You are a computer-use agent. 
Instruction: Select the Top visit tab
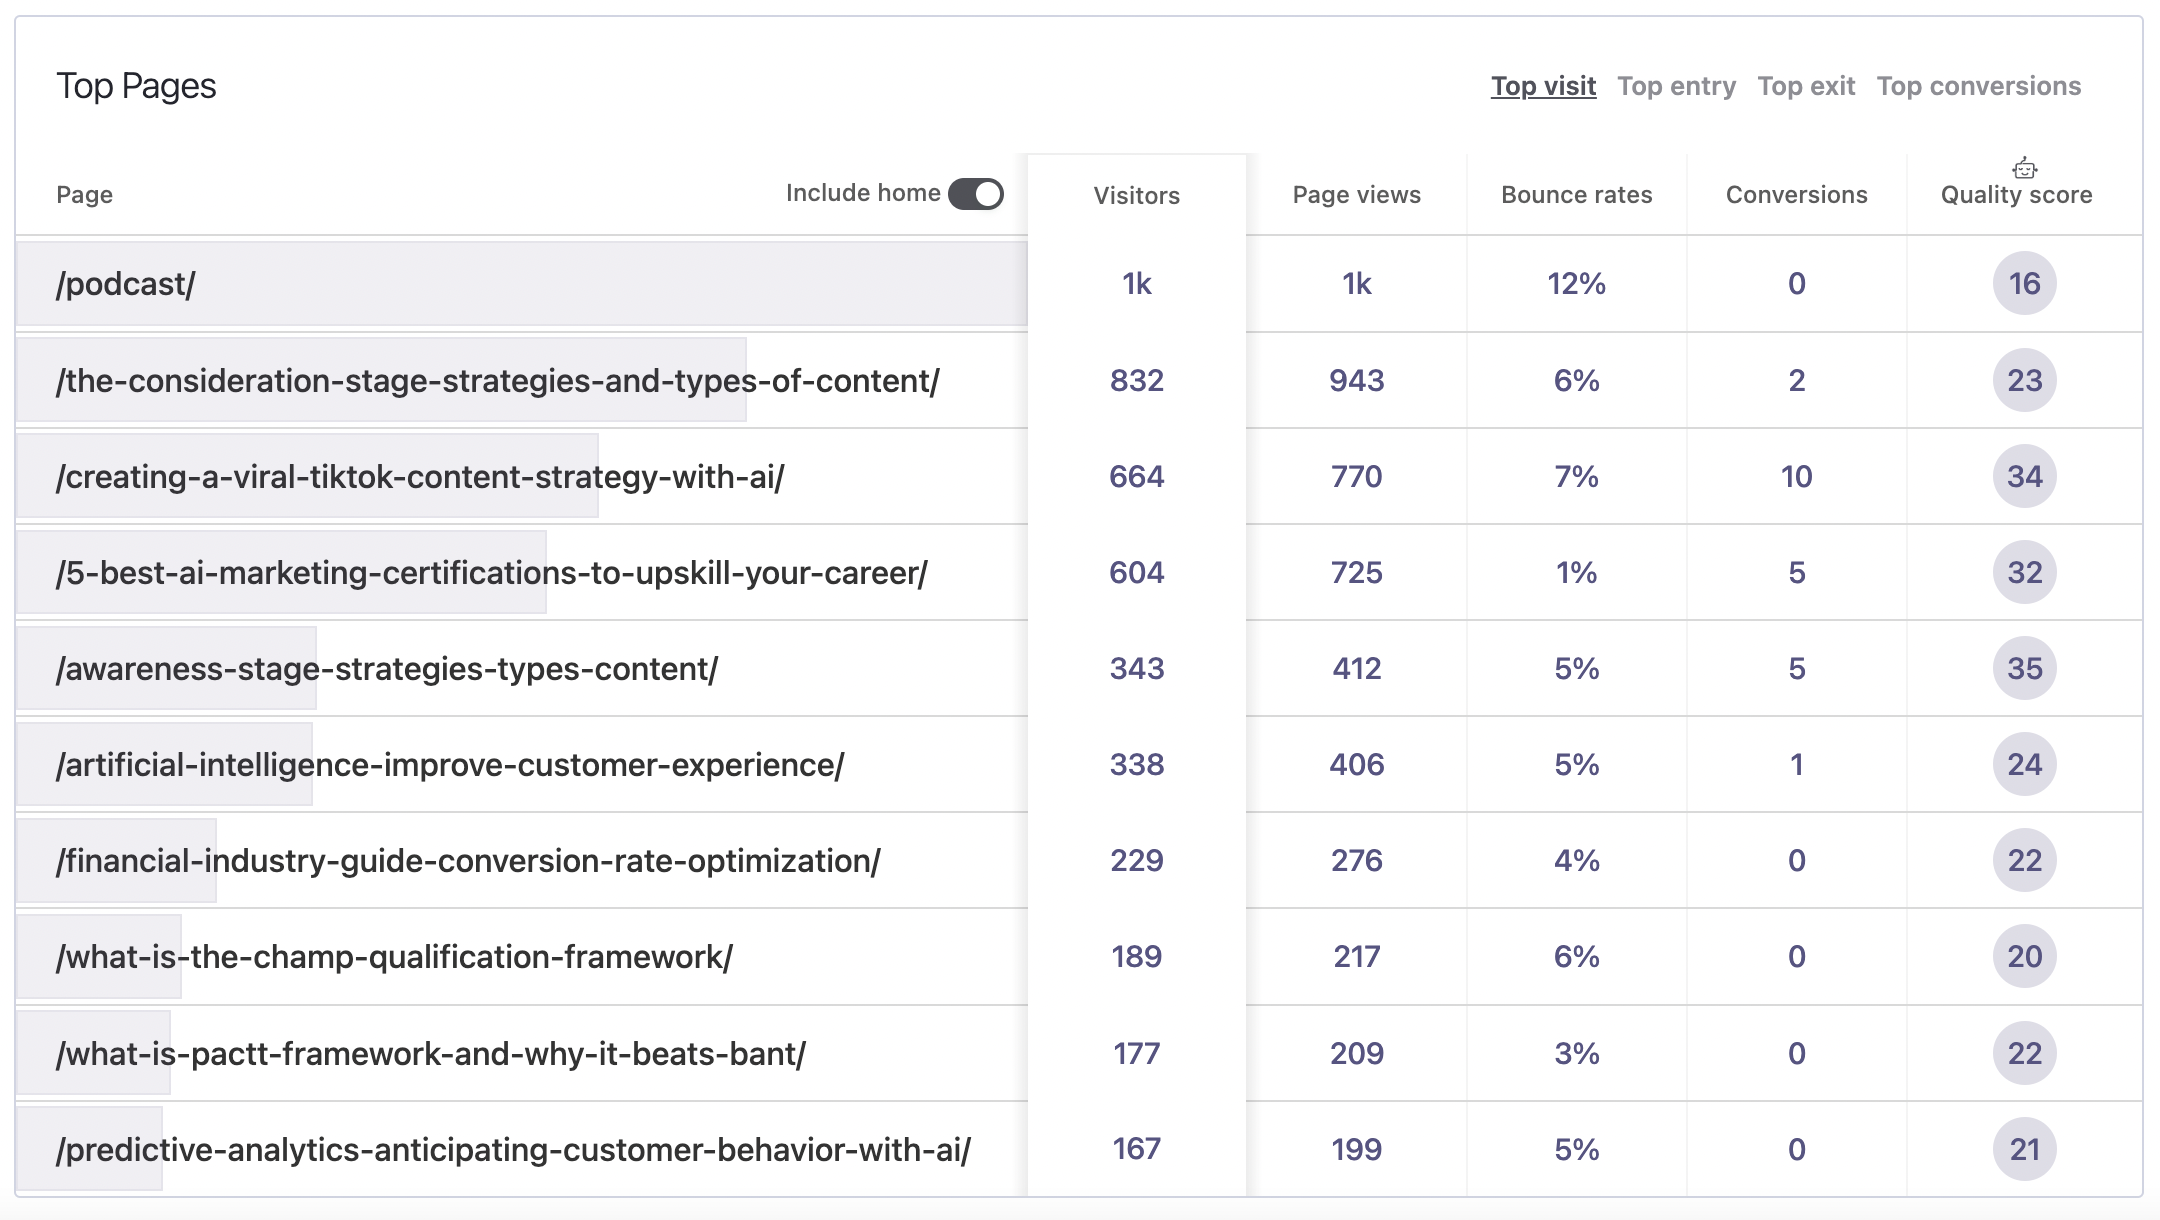coord(1543,86)
